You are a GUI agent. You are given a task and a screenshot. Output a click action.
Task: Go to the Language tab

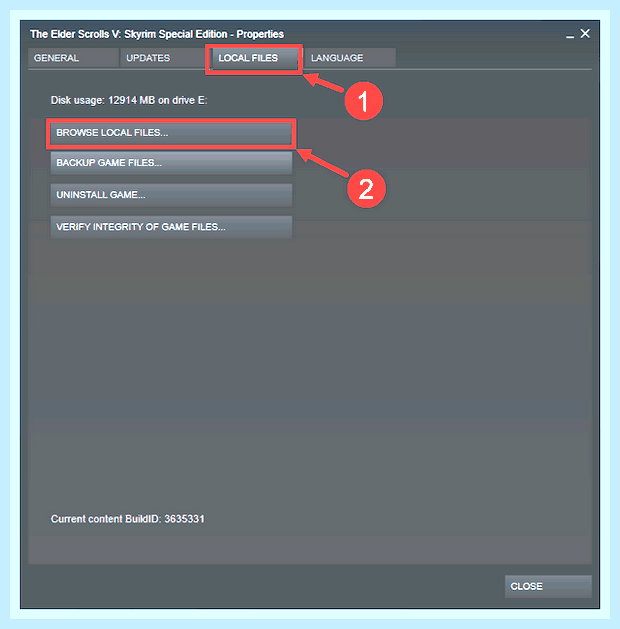click(x=350, y=58)
